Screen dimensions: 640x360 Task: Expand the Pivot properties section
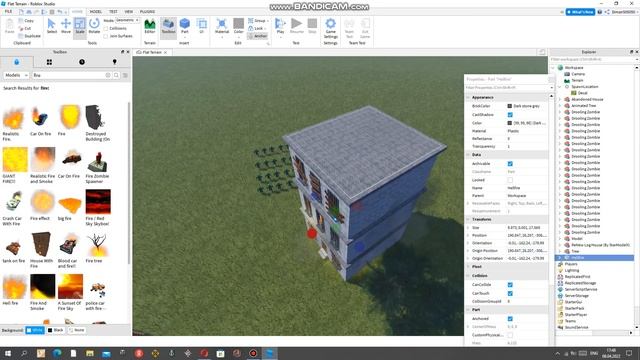tap(468, 267)
